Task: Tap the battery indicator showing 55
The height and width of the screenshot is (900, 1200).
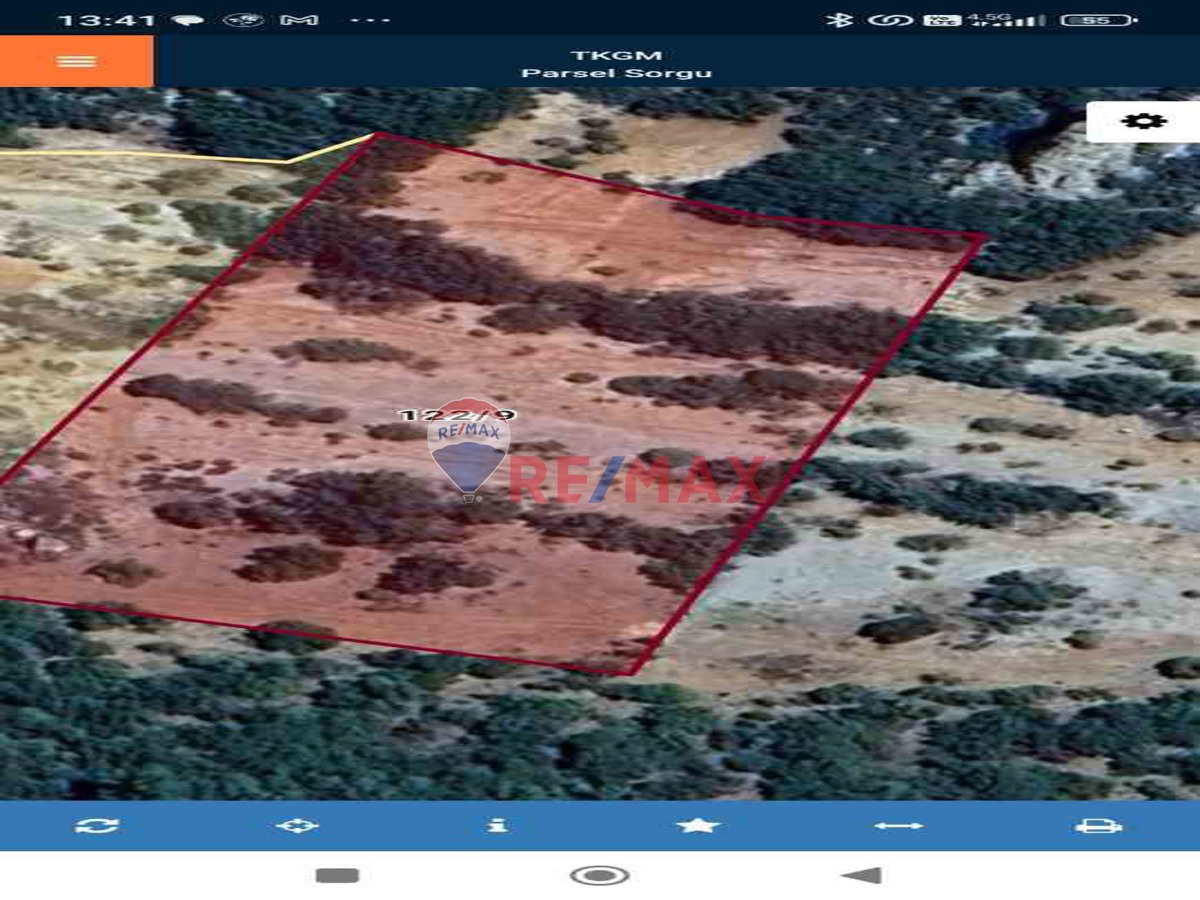Action: (x=1098, y=20)
